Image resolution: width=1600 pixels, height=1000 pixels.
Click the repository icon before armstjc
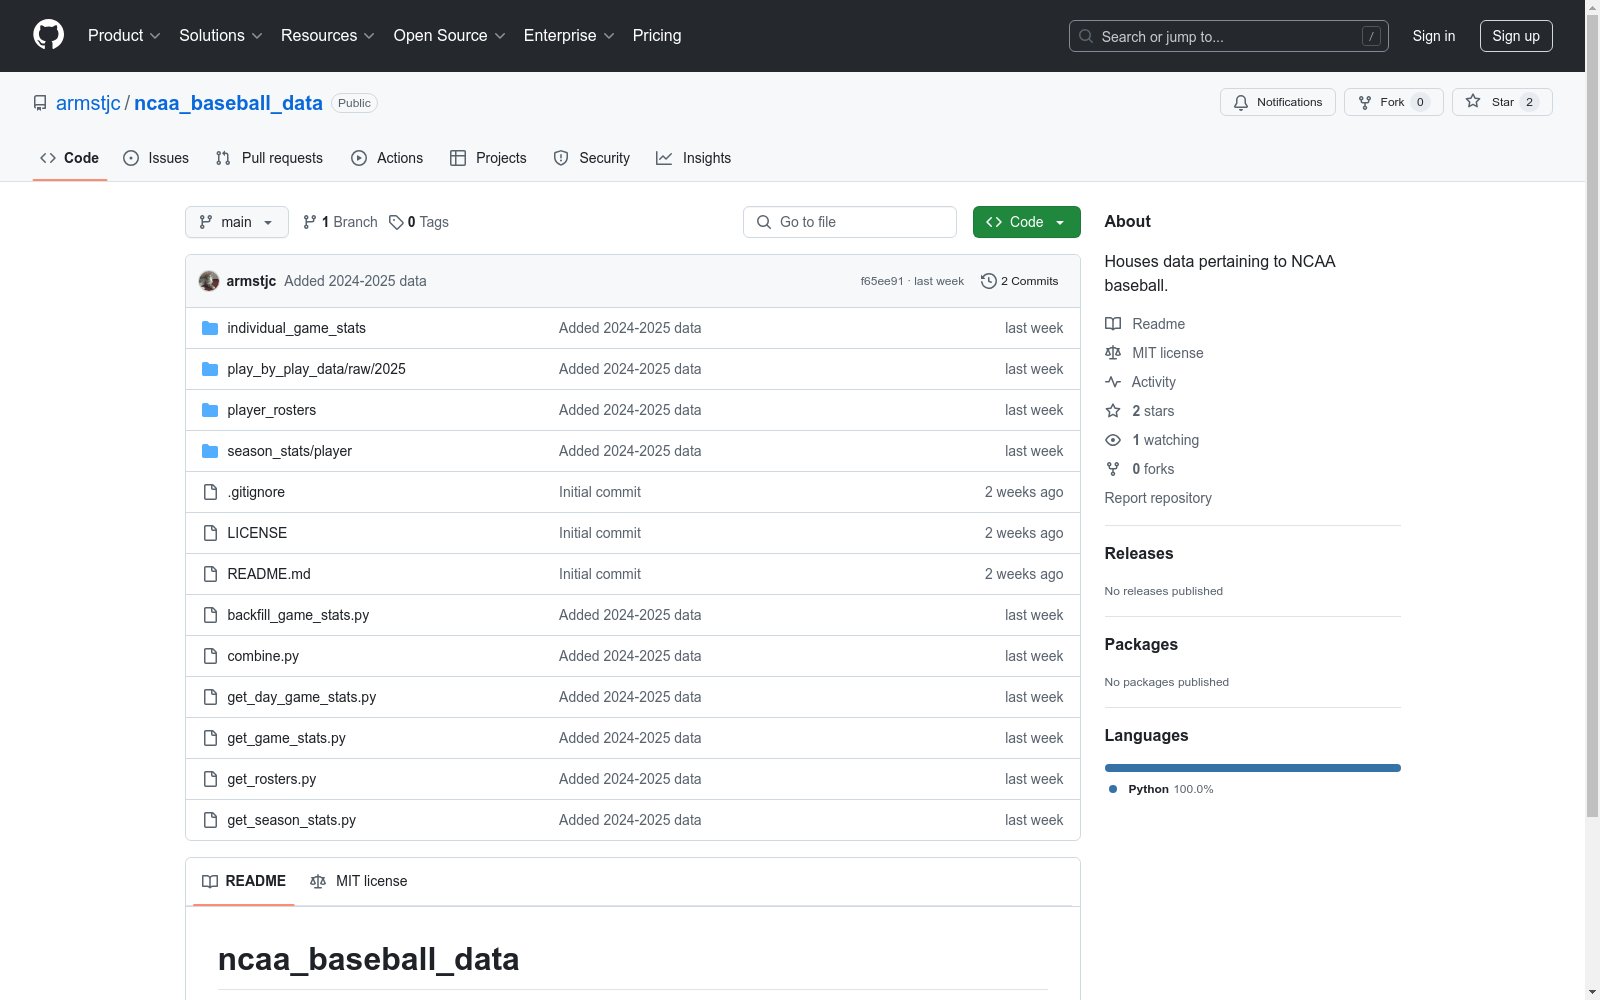tap(40, 103)
